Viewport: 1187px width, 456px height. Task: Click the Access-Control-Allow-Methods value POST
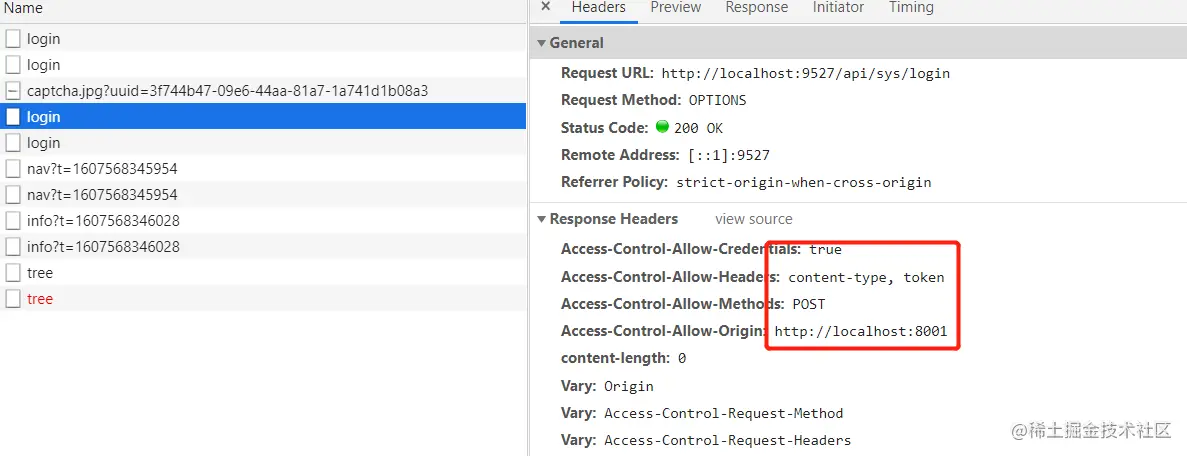pyautogui.click(x=808, y=305)
